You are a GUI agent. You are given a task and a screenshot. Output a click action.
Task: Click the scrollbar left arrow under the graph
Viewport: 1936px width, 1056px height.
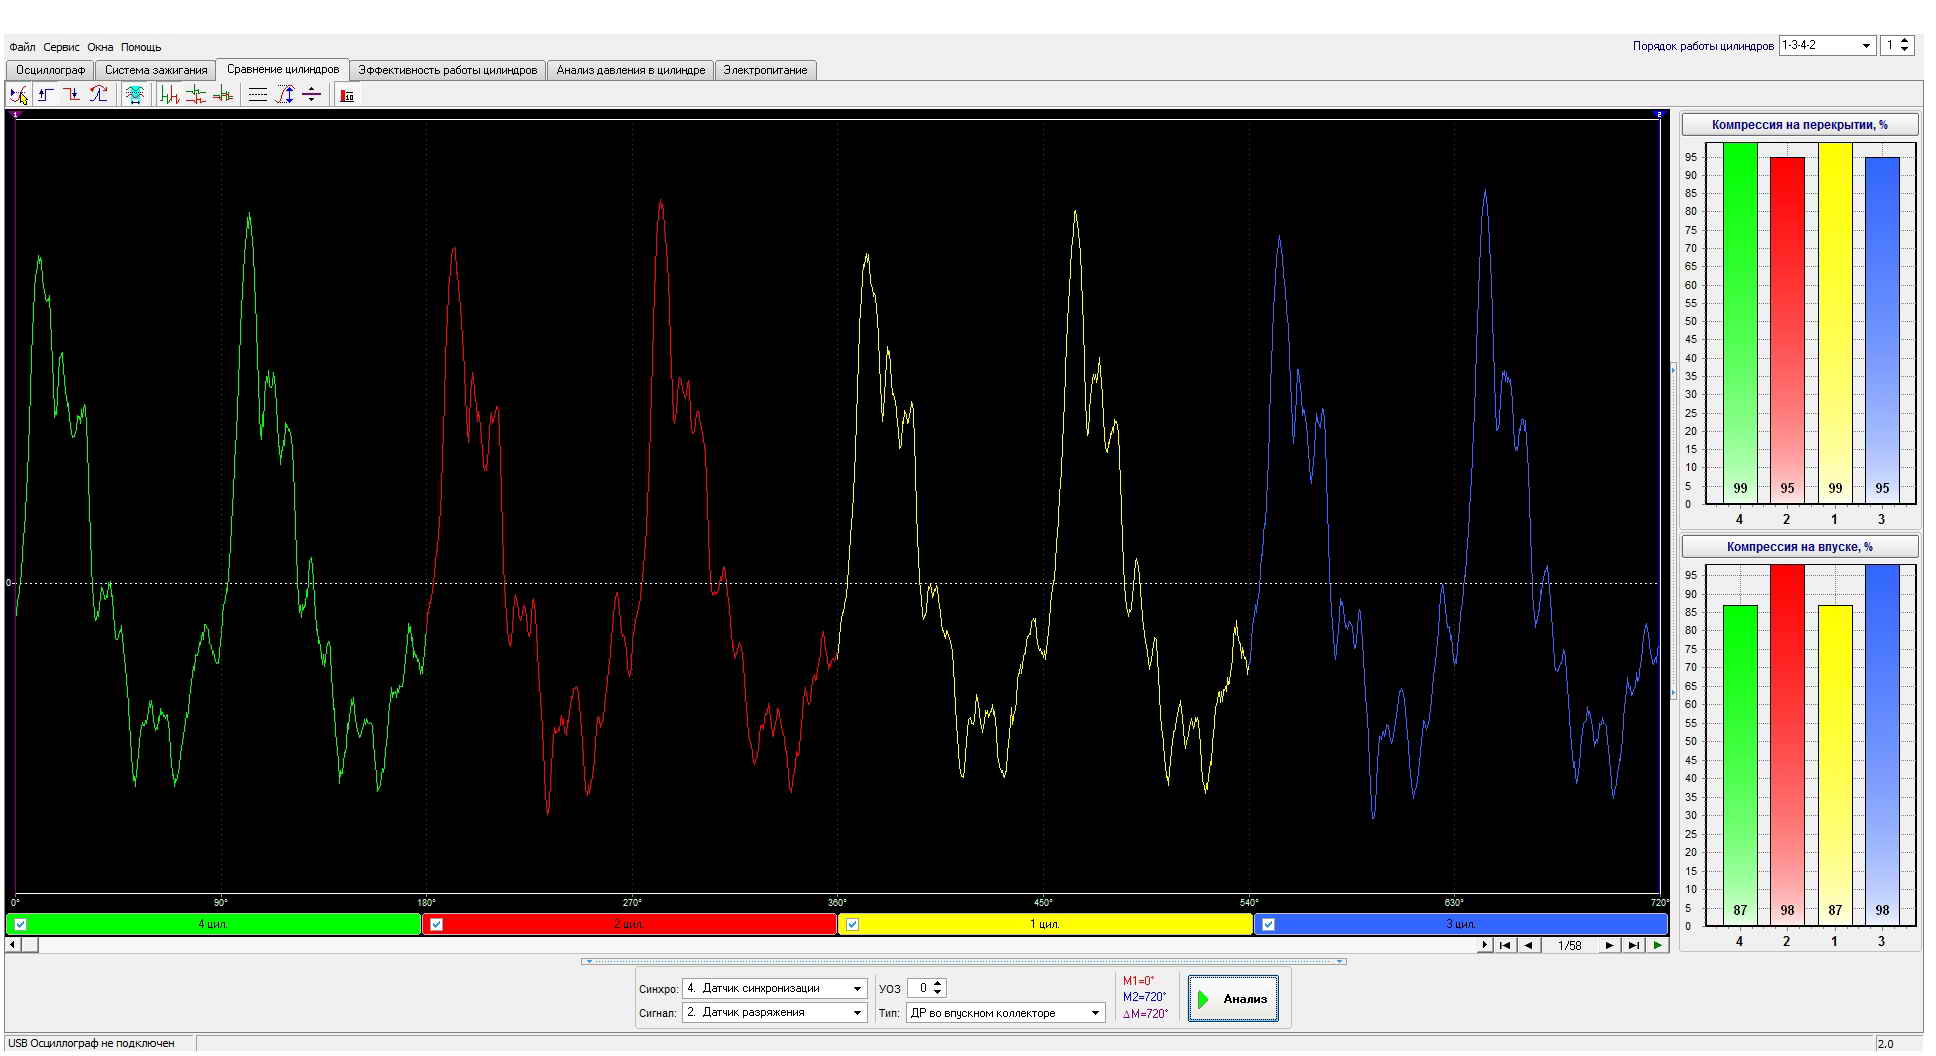(x=13, y=944)
